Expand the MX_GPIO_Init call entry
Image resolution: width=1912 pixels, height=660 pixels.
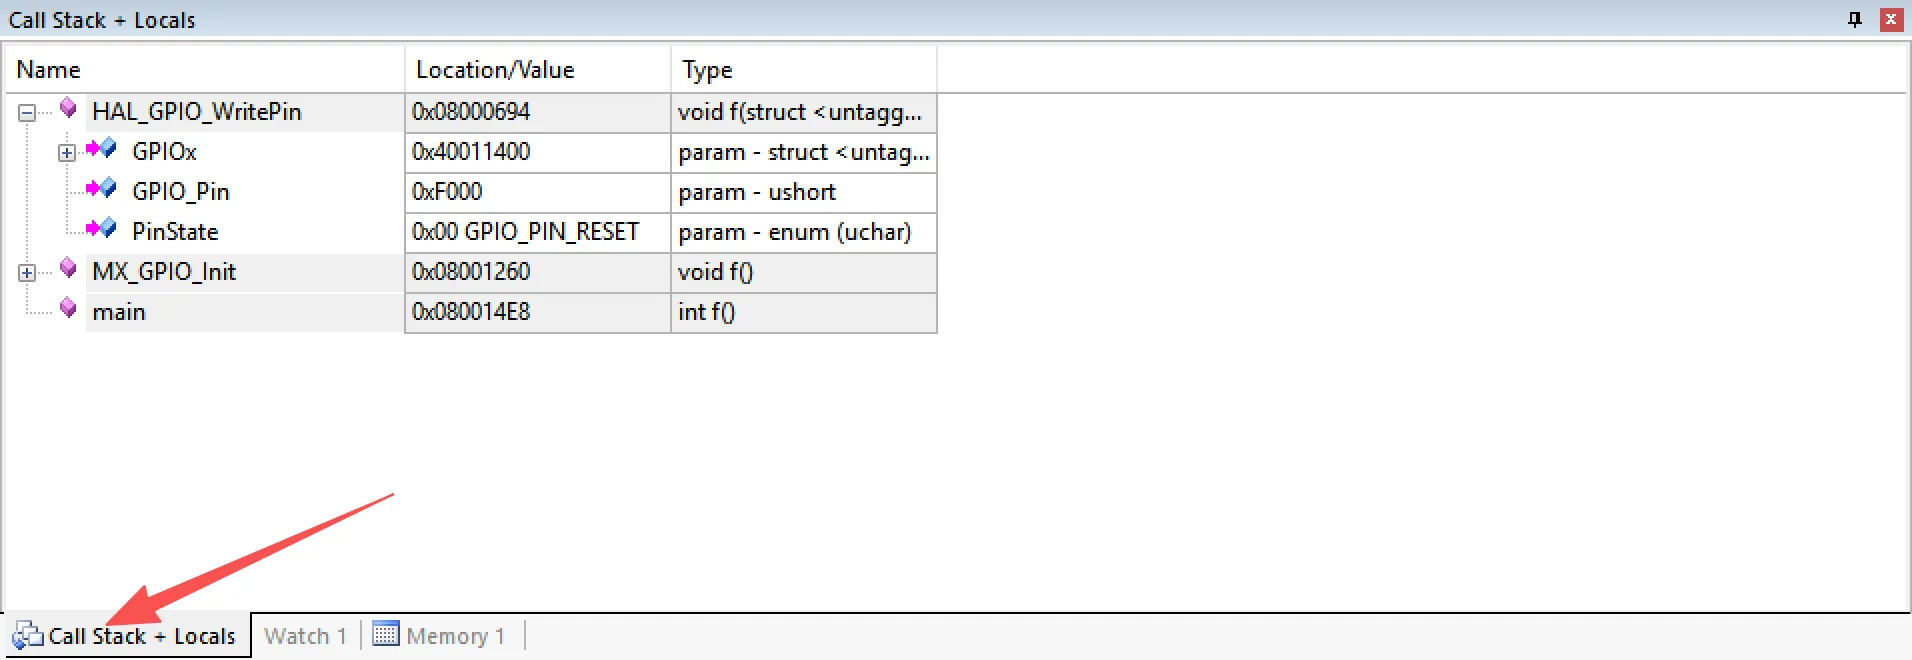click(27, 273)
